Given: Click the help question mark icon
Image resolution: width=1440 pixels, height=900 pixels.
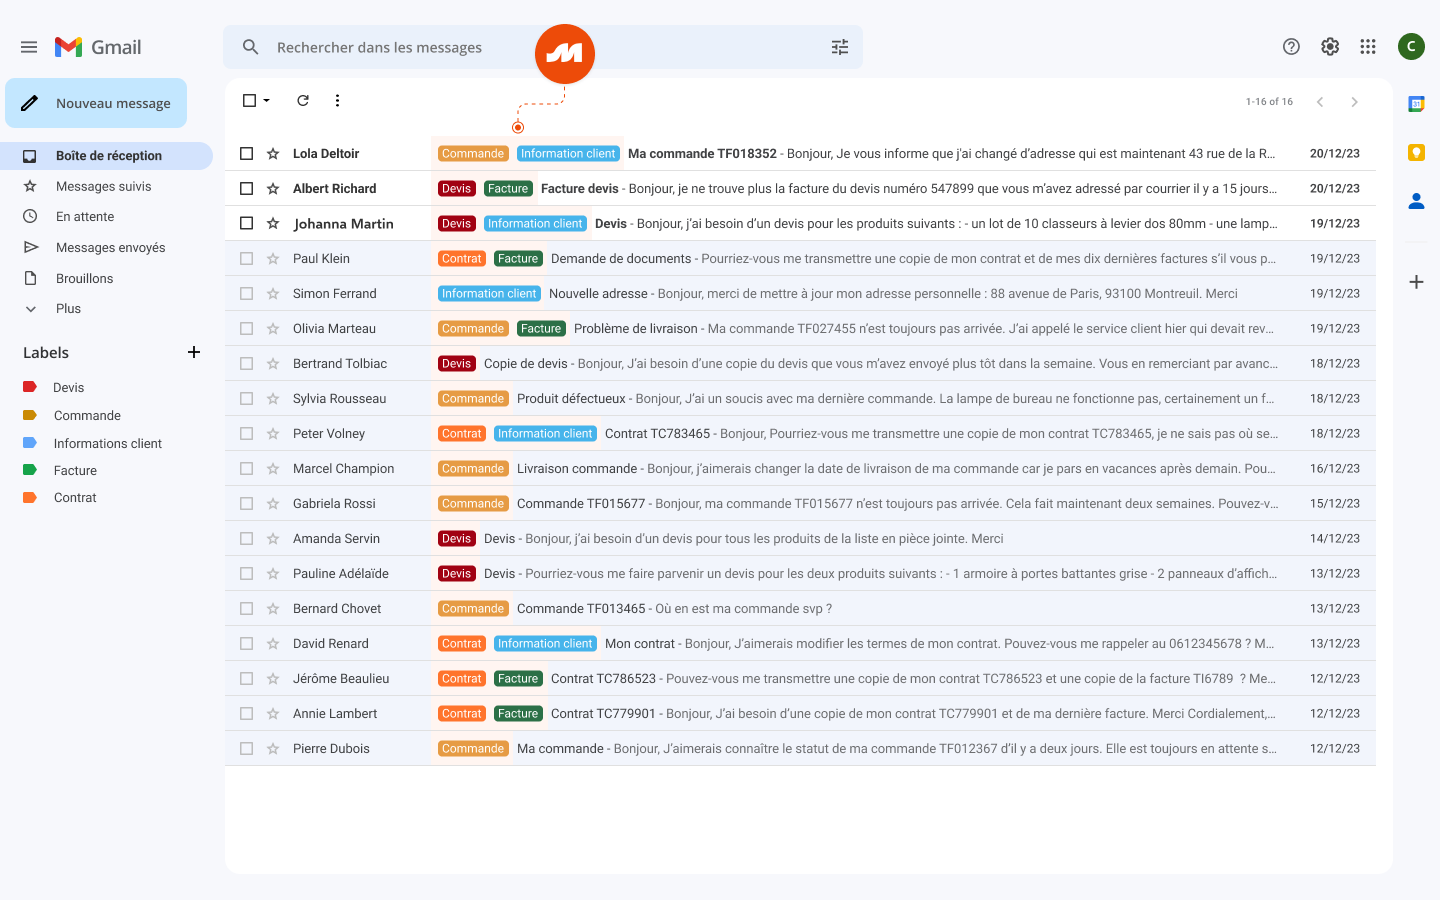Looking at the screenshot, I should coord(1291,47).
